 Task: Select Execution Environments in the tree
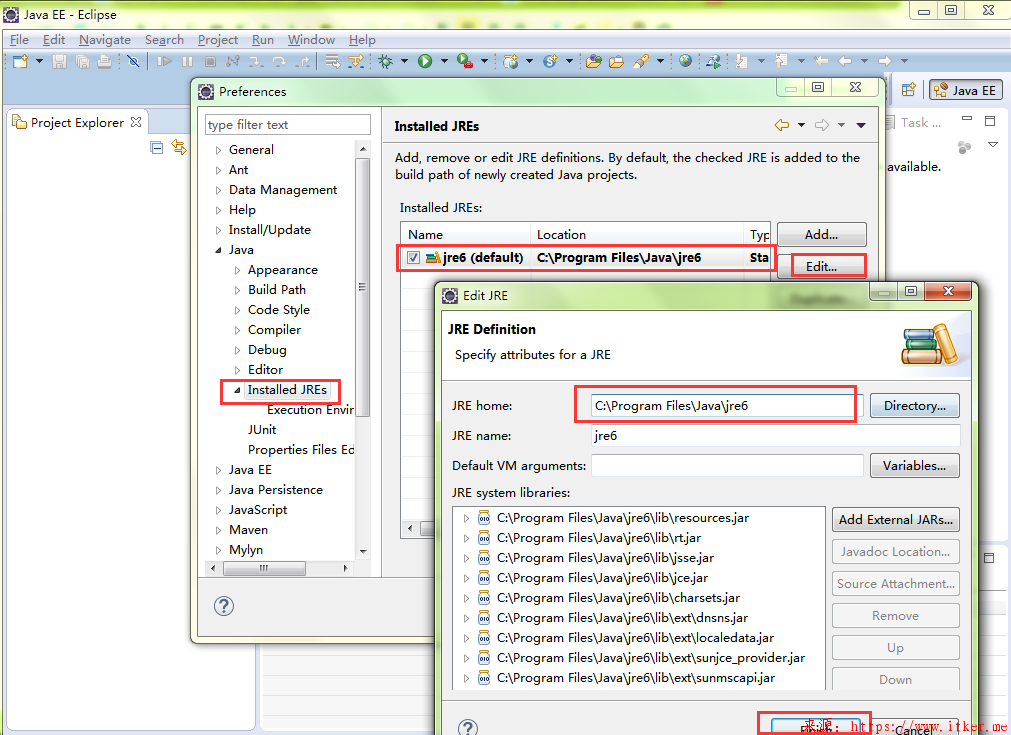coord(310,410)
